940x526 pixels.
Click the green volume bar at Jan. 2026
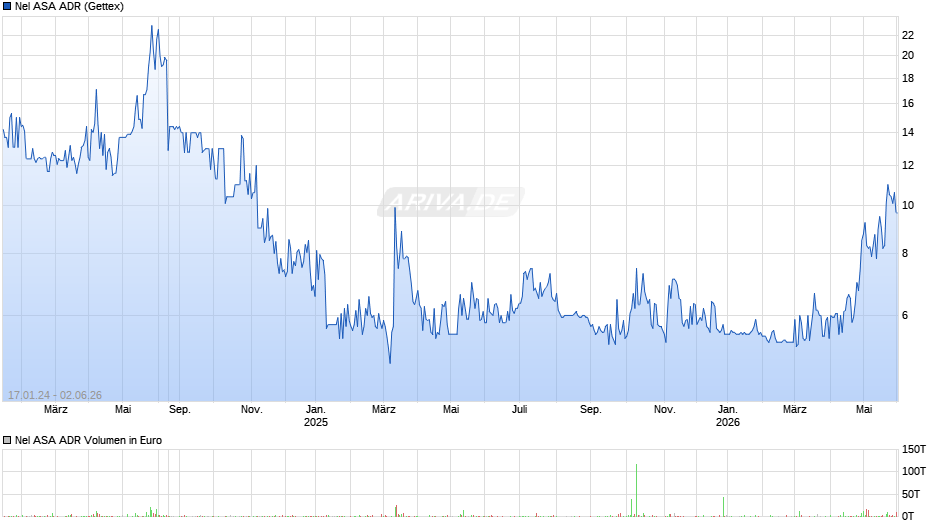(724, 507)
